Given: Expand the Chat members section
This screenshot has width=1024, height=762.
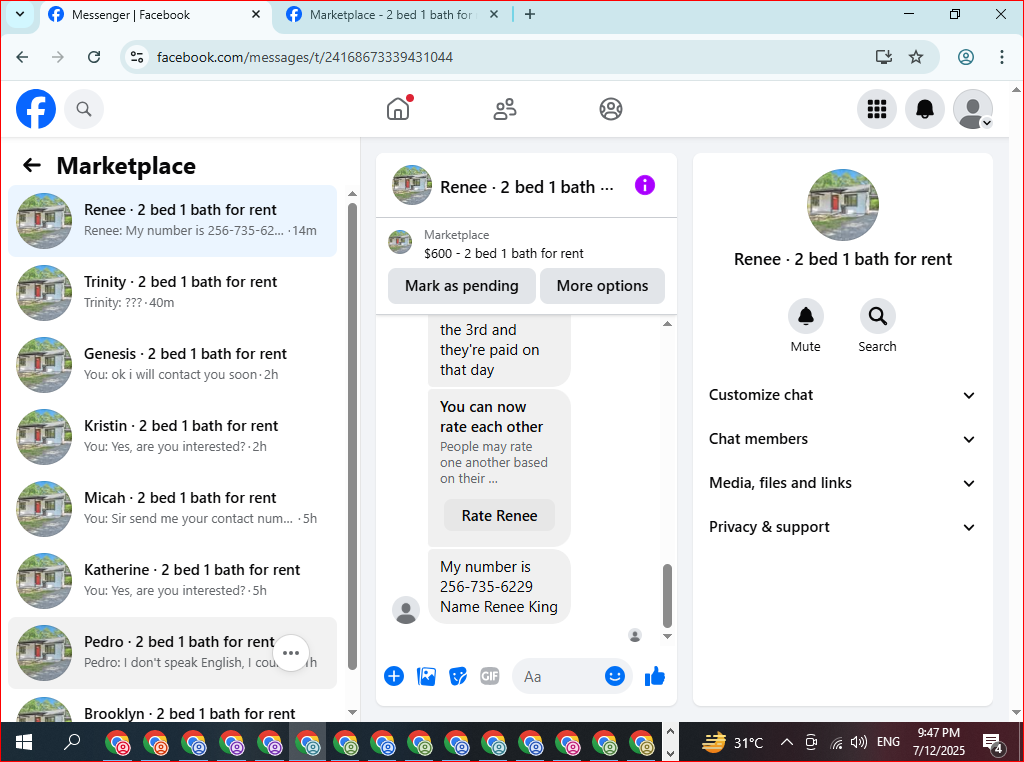Looking at the screenshot, I should pyautogui.click(x=842, y=439).
